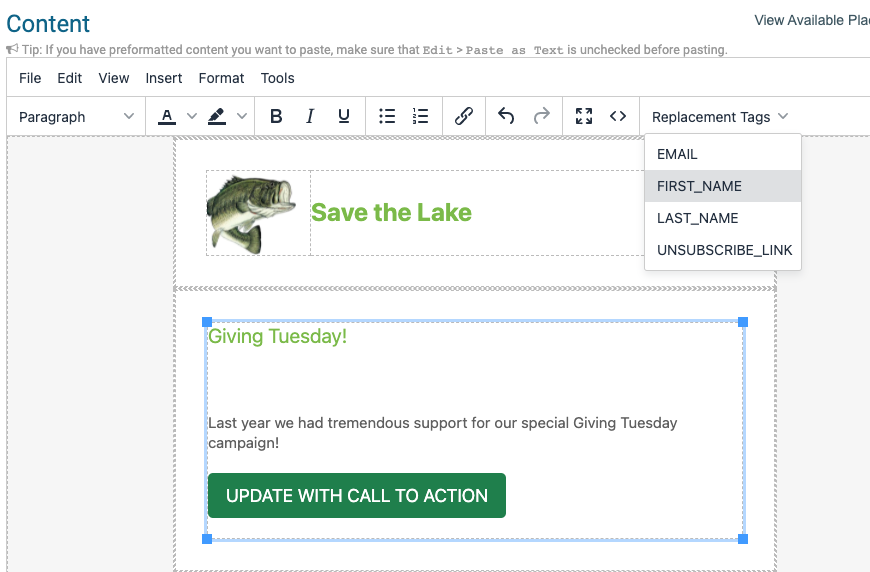Toggle underline formatting
Screen dimensions: 870x572
343,117
